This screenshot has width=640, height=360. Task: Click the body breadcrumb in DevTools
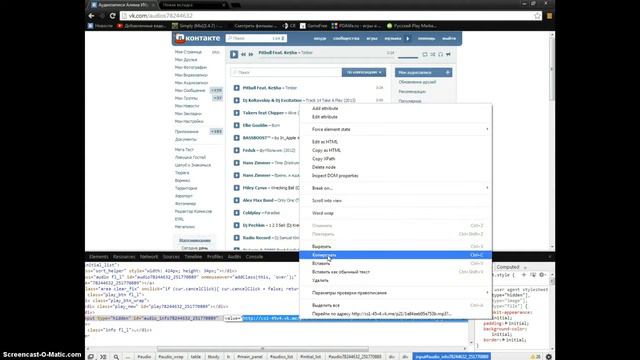(213, 357)
